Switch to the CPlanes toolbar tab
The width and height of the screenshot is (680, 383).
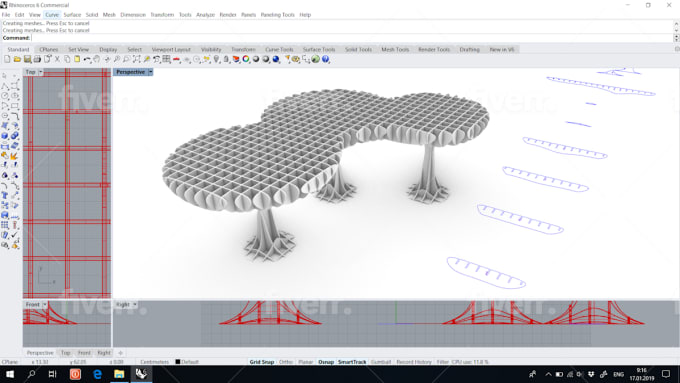tap(49, 49)
